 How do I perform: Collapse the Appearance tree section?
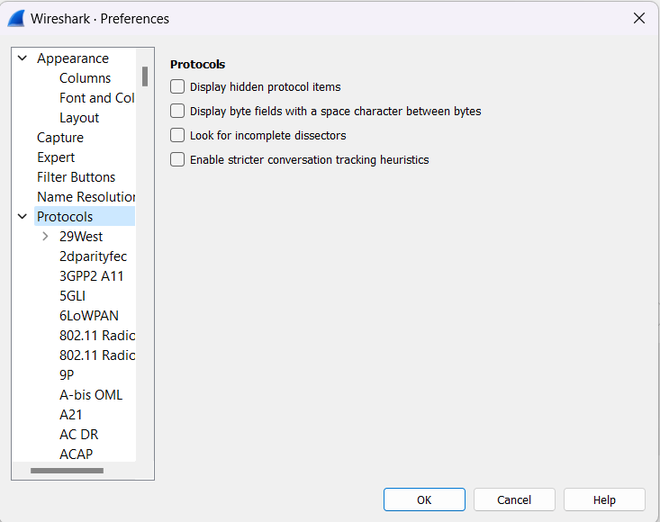(x=22, y=58)
